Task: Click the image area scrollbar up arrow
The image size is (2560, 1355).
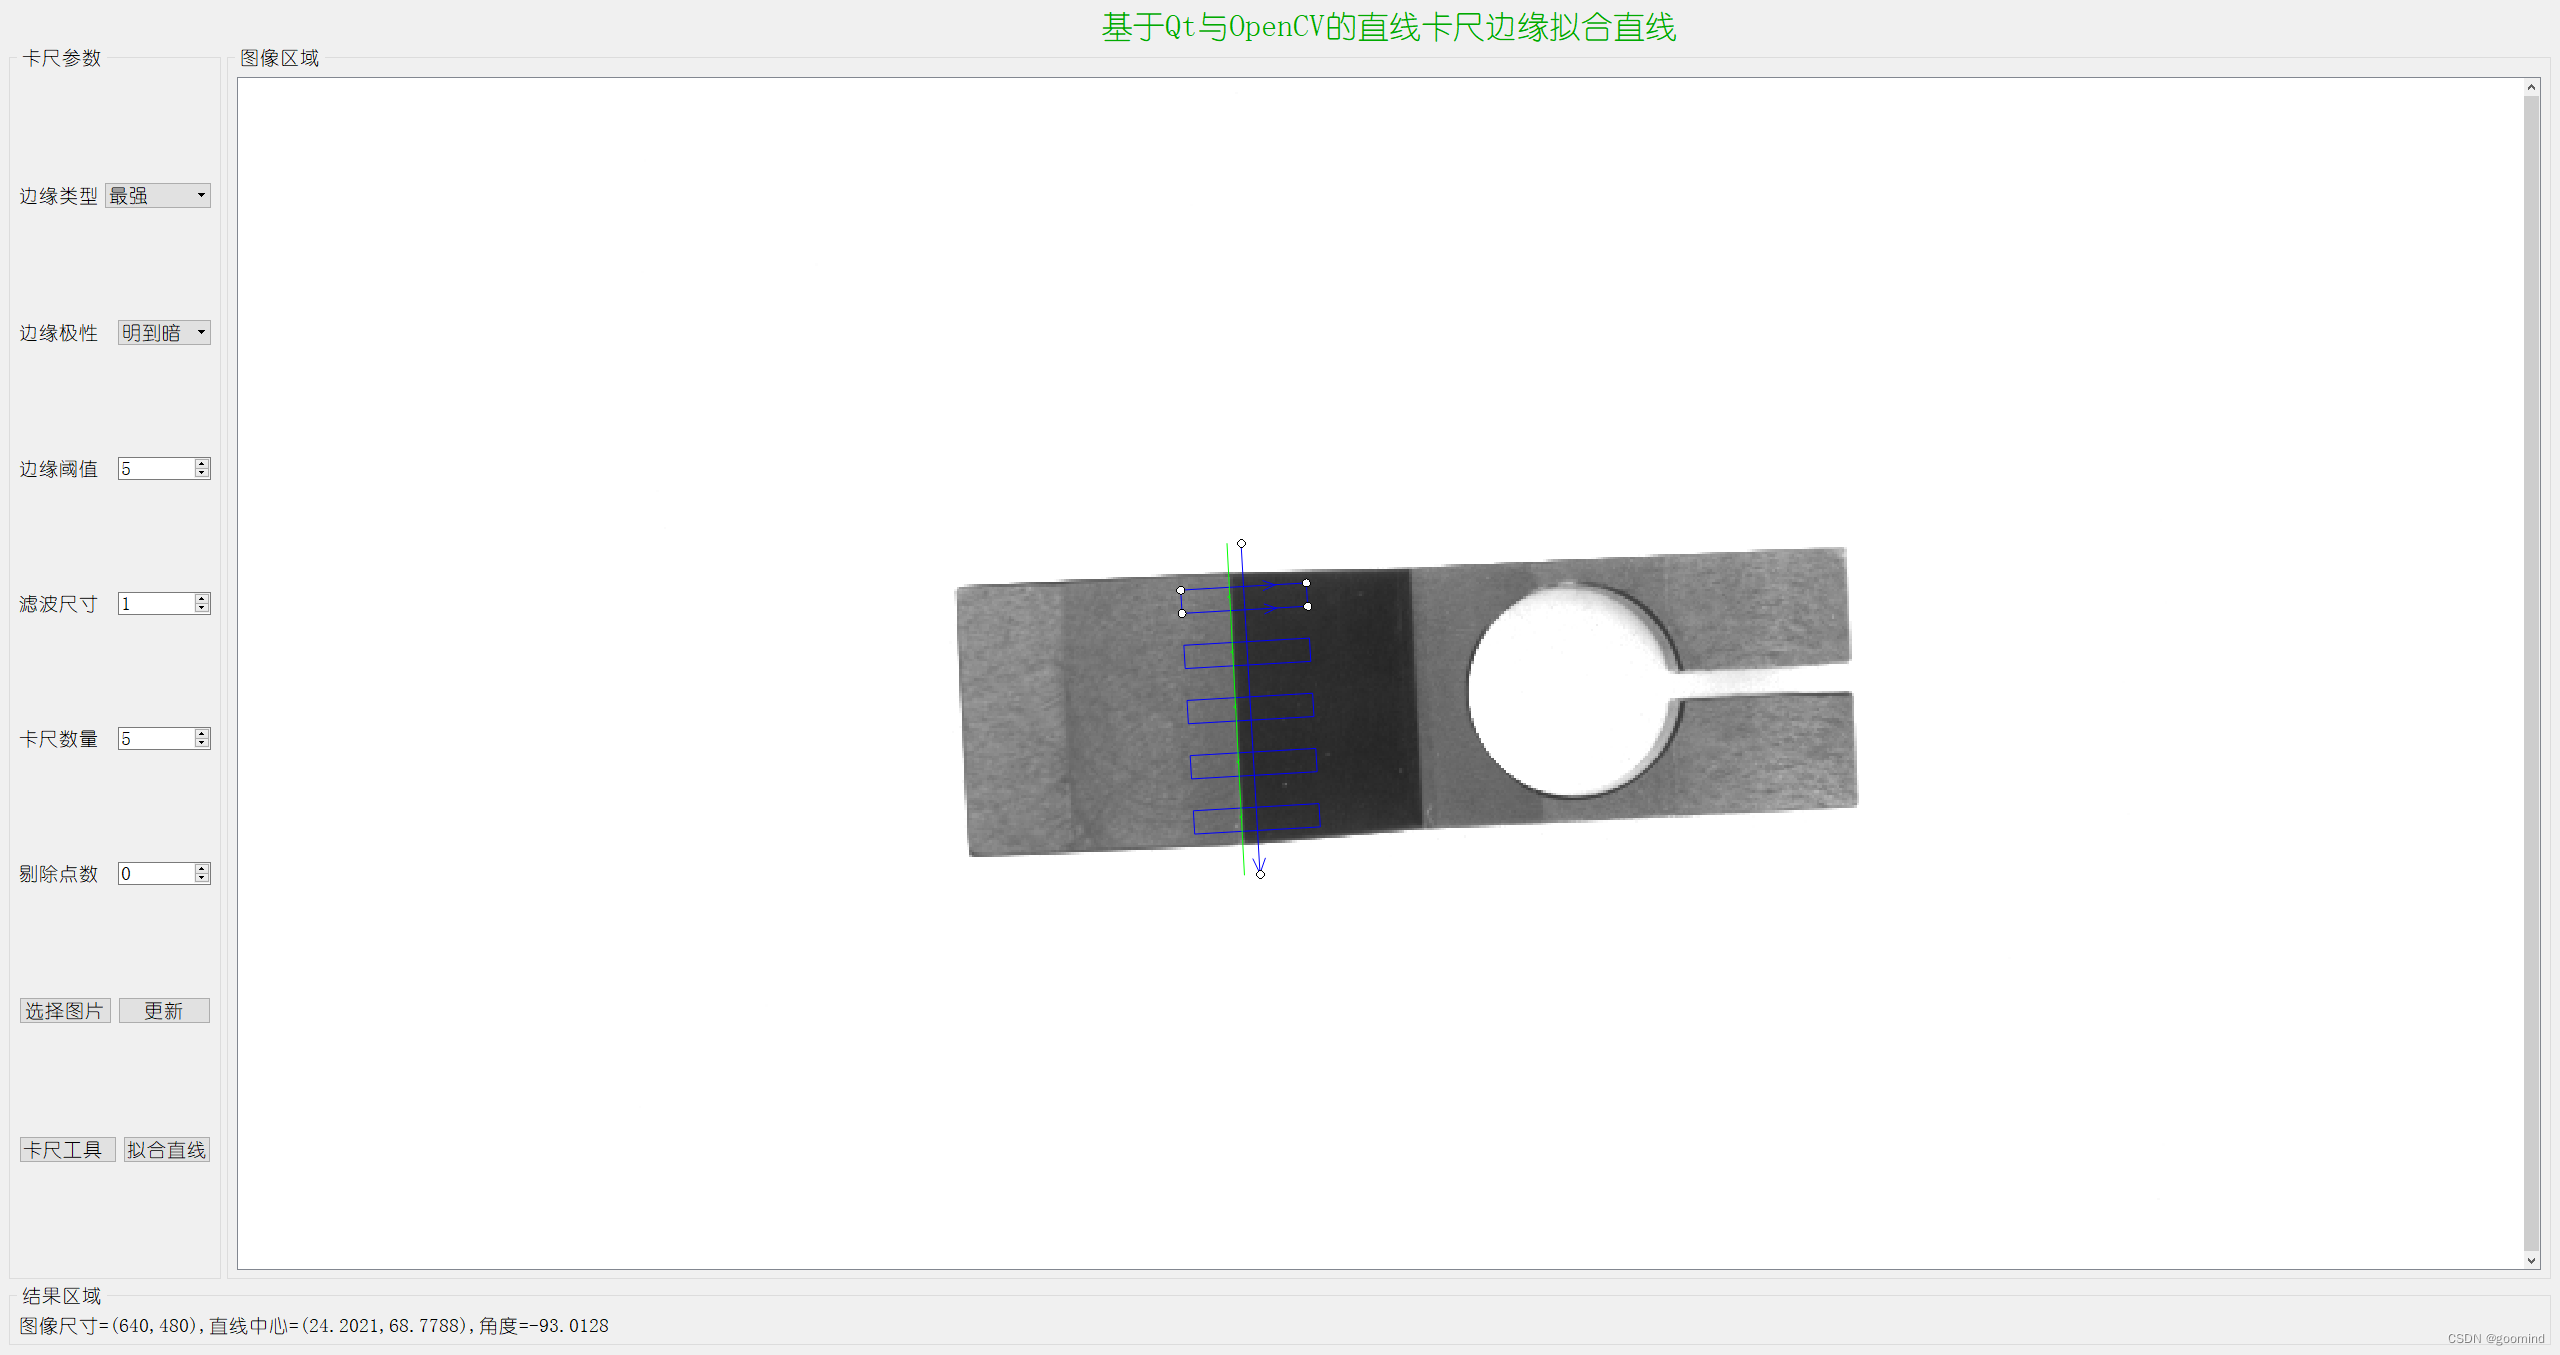Action: [2531, 88]
